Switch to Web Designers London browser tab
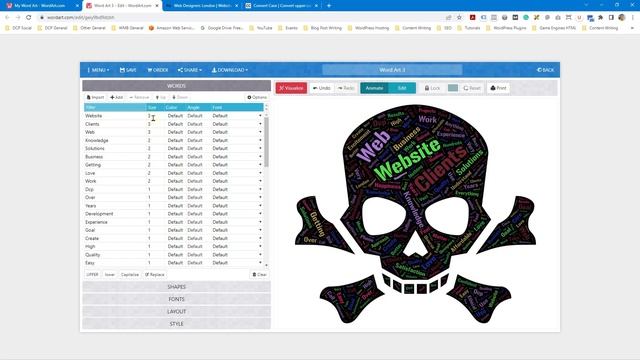The image size is (640, 360). [x=202, y=6]
